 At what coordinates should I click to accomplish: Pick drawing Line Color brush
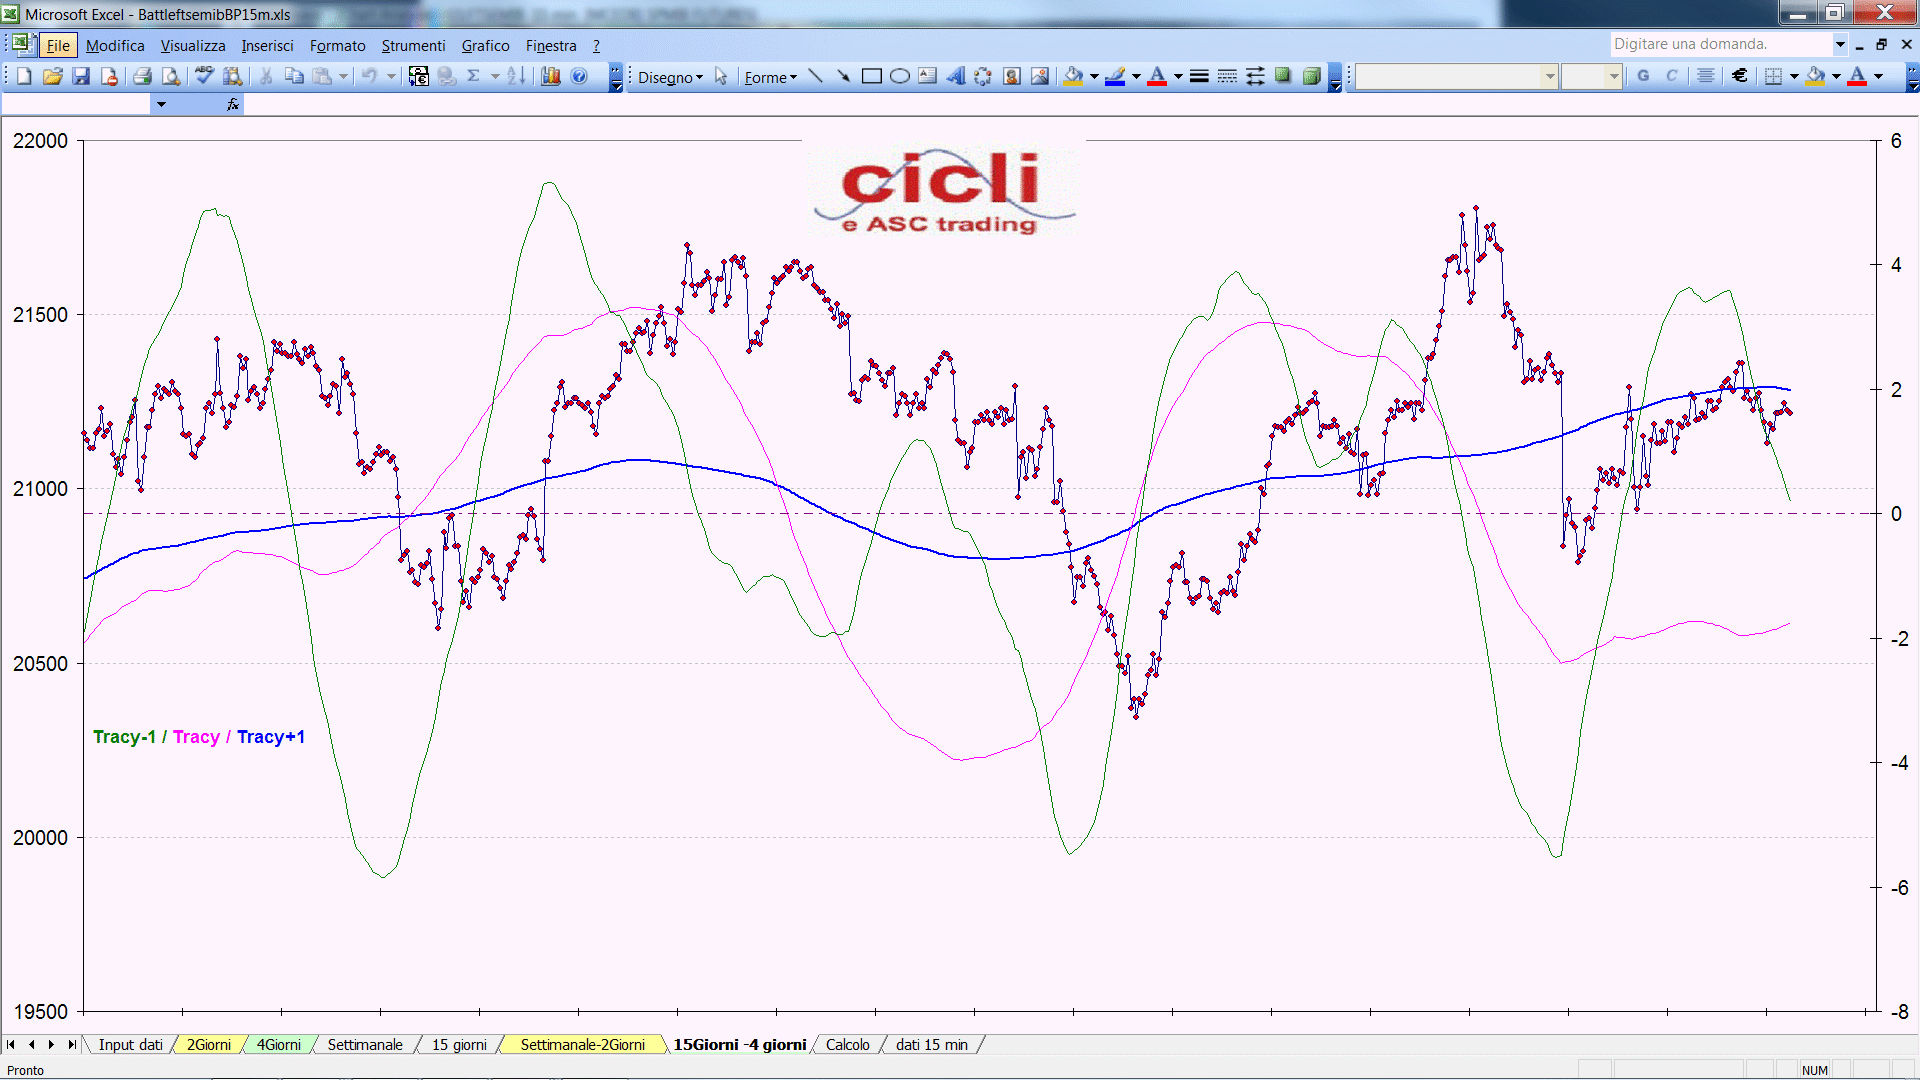[1116, 76]
